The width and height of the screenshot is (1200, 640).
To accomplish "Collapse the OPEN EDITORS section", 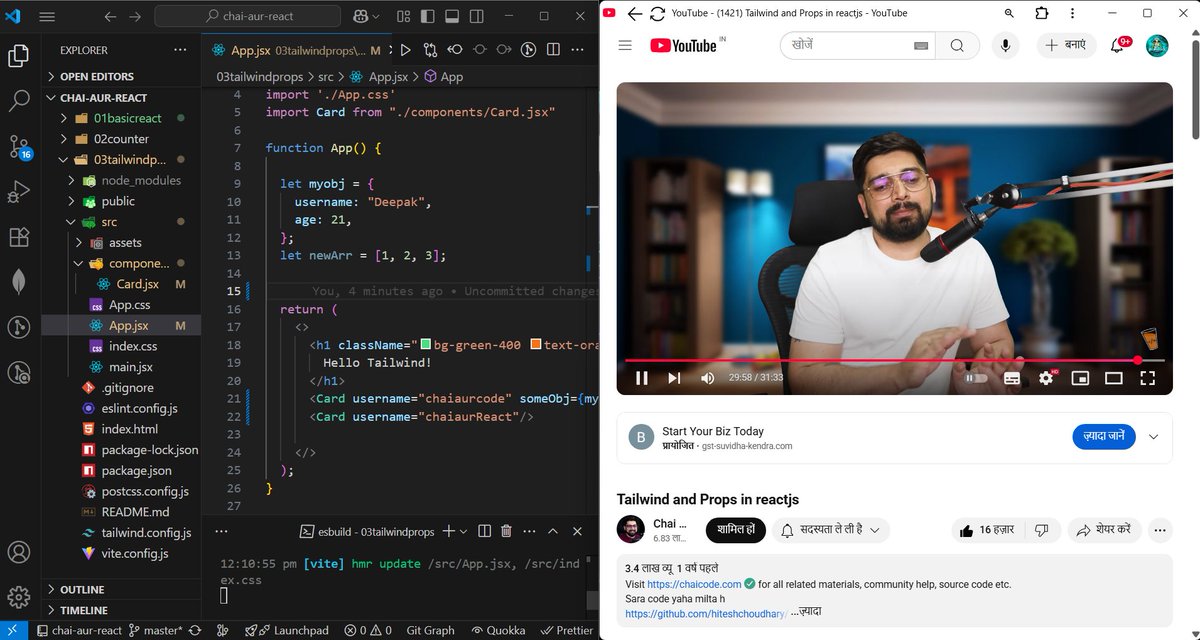I will (x=121, y=77).
